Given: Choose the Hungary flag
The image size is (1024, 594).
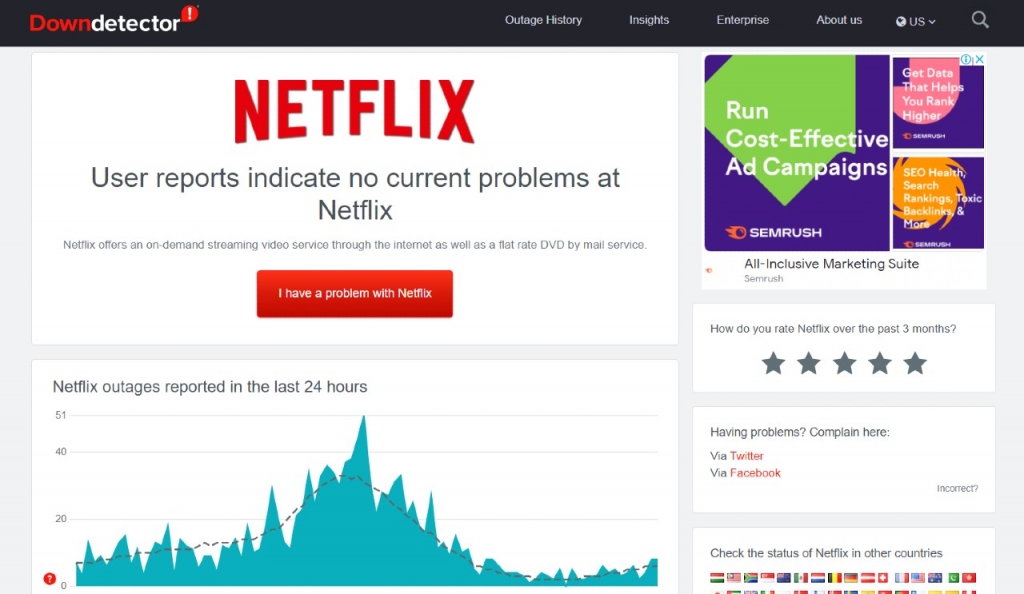Looking at the screenshot, I should click(717, 578).
